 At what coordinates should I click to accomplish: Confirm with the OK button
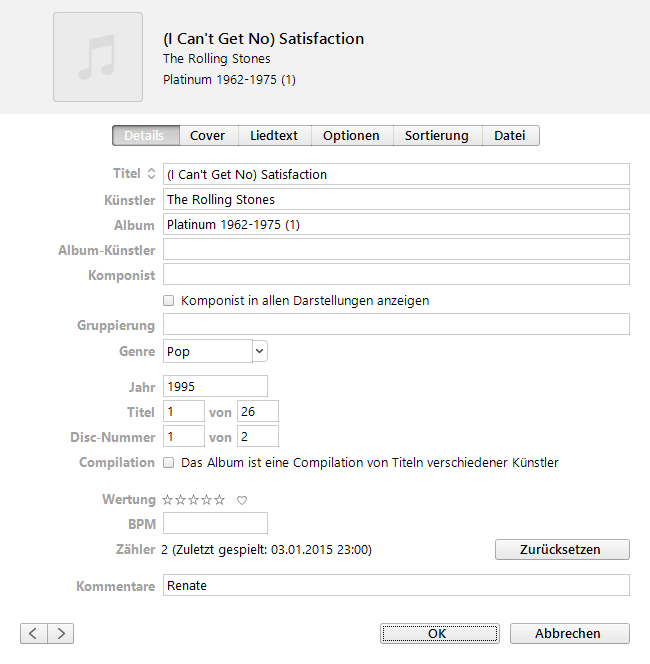[x=440, y=634]
